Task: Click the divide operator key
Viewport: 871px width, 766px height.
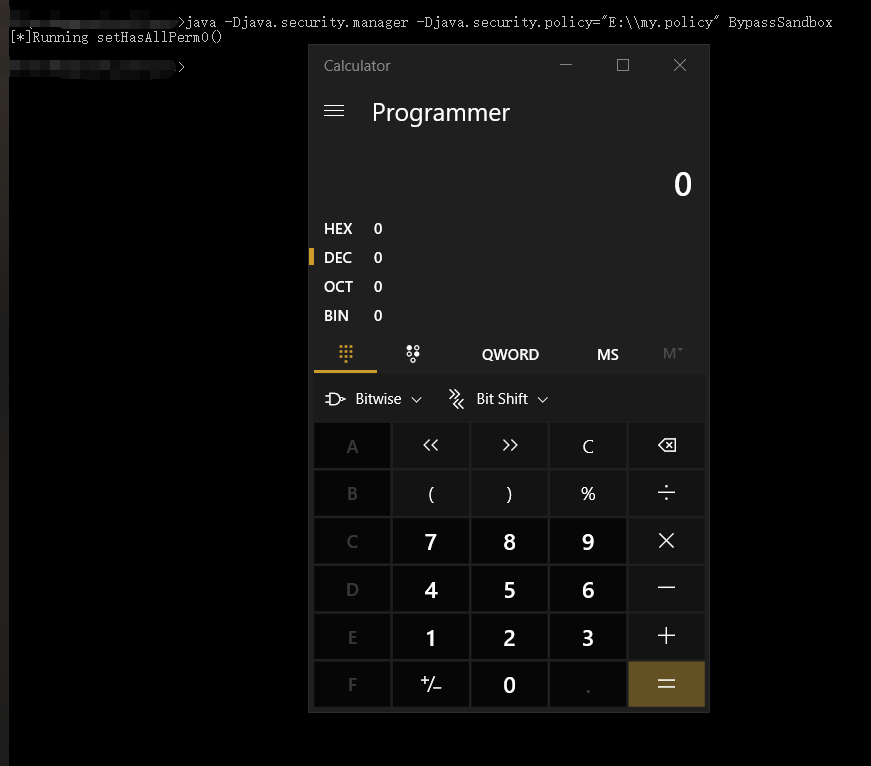Action: 666,494
